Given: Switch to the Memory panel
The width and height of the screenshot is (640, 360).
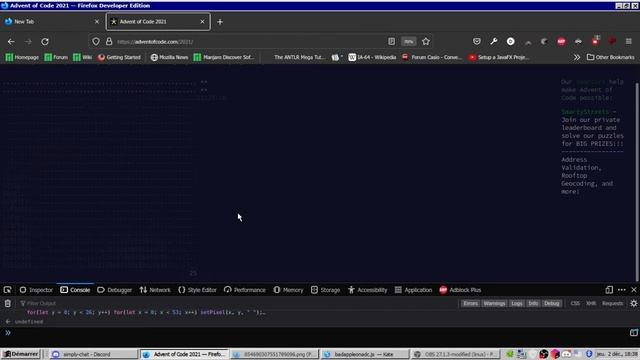Looking at the screenshot, I should tap(289, 290).
